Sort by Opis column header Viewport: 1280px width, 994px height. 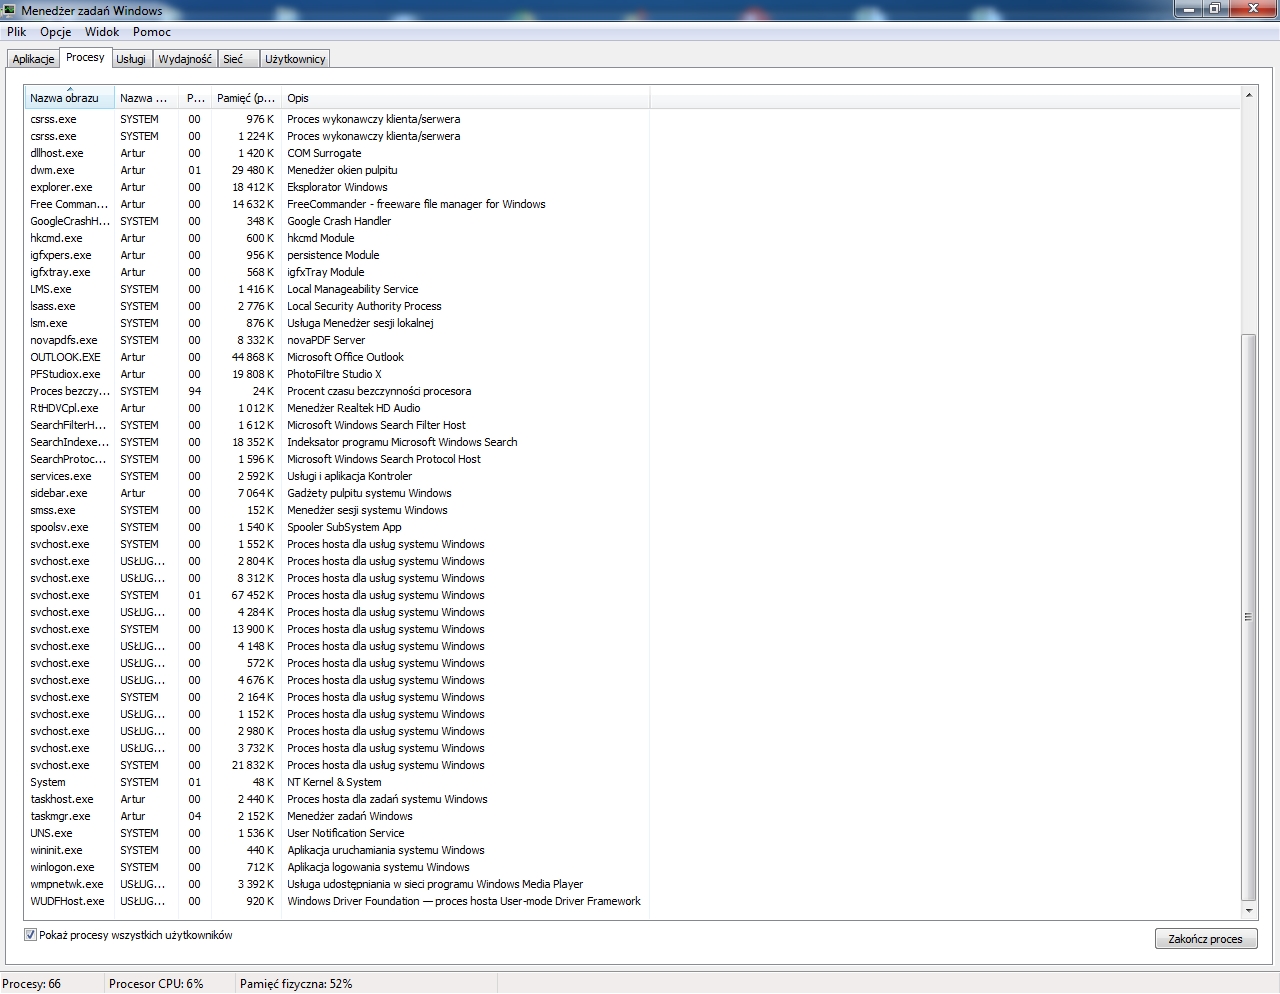point(465,98)
